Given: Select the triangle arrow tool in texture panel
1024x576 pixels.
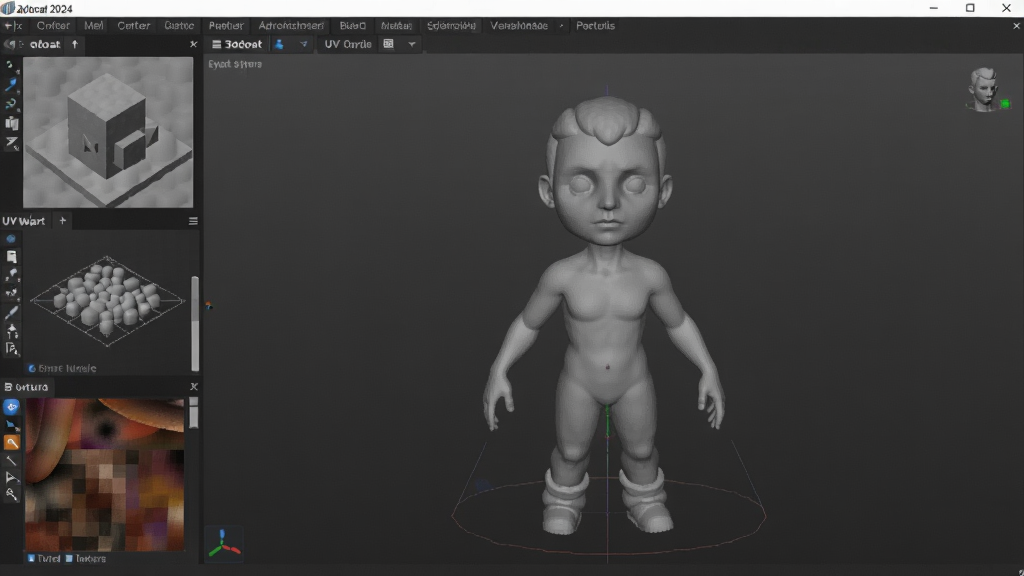Looking at the screenshot, I should pyautogui.click(x=11, y=478).
